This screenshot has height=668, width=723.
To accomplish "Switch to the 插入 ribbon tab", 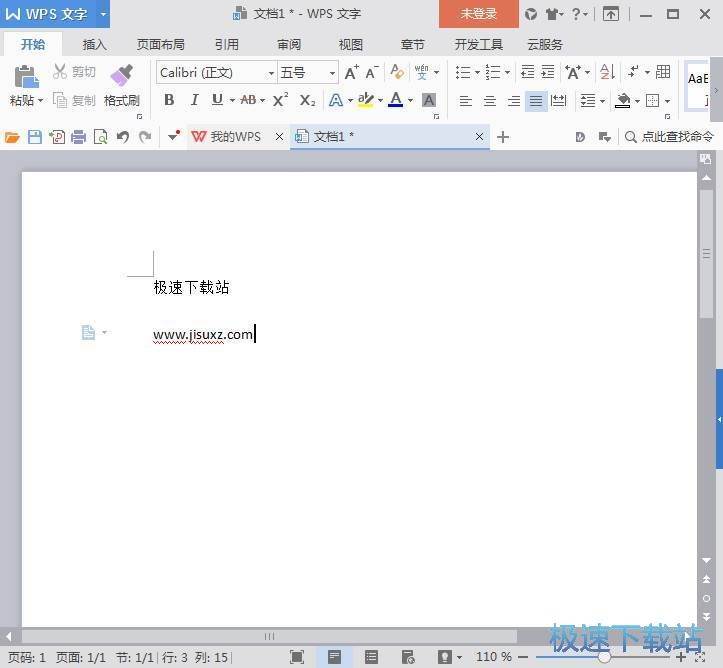I will [94, 44].
